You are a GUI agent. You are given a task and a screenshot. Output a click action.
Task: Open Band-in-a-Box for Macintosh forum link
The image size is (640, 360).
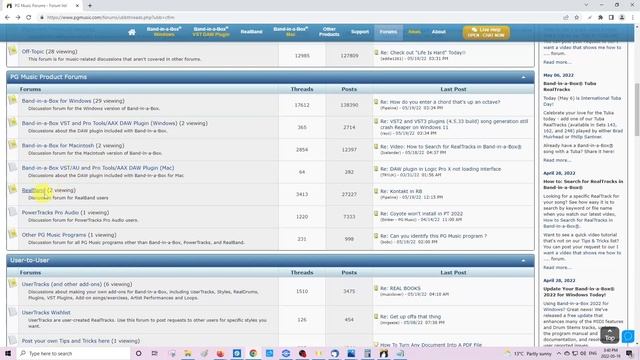pos(58,146)
